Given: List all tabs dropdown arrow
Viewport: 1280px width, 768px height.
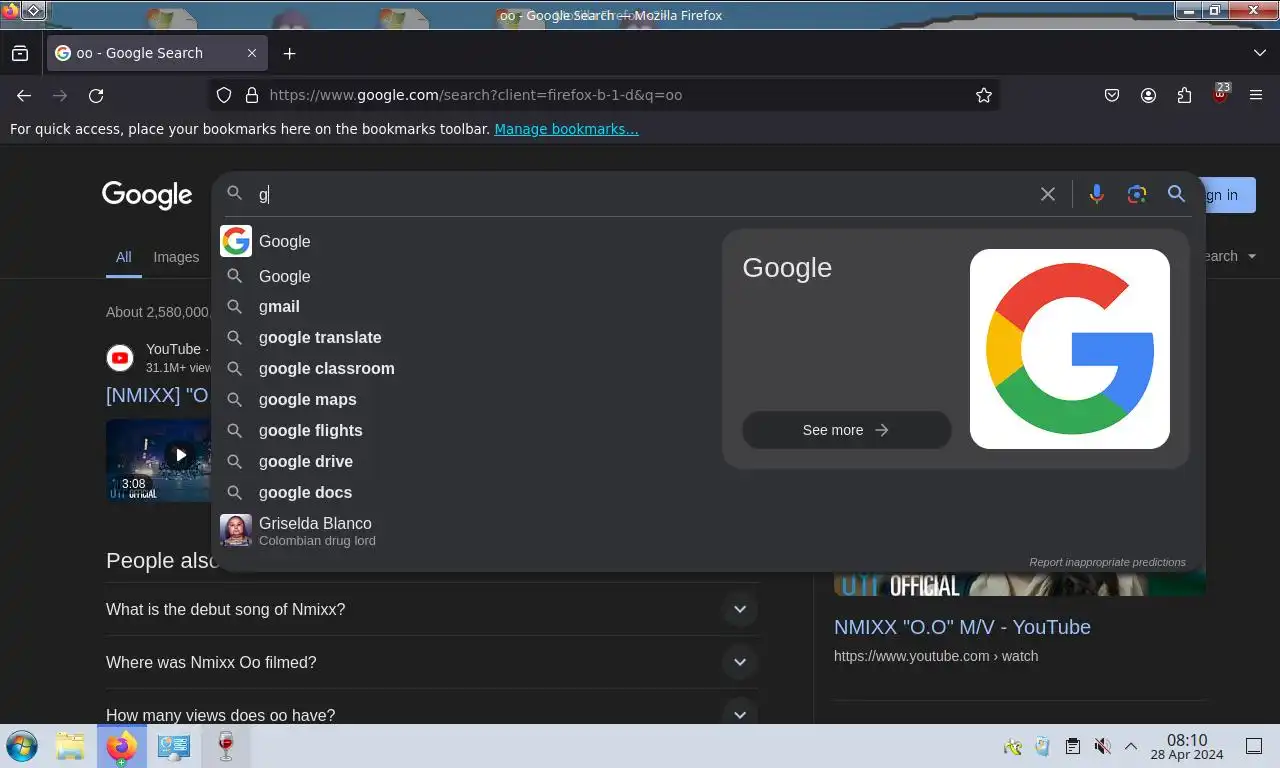Looking at the screenshot, I should [1259, 53].
